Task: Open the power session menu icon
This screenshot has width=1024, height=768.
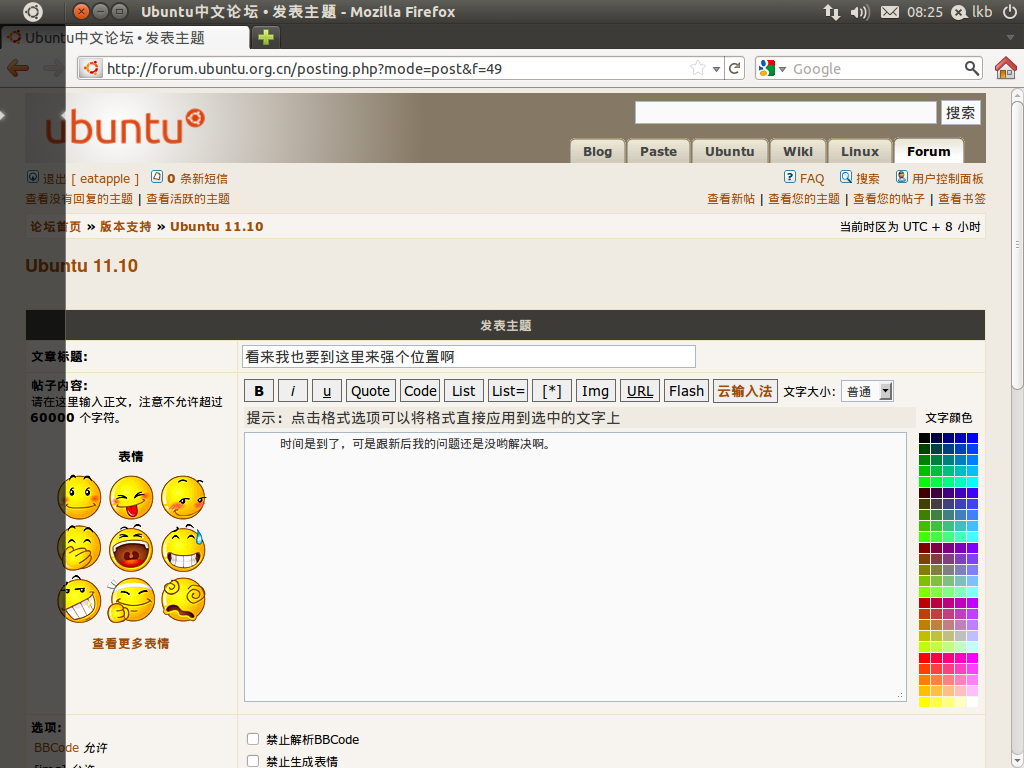Action: (x=1010, y=12)
